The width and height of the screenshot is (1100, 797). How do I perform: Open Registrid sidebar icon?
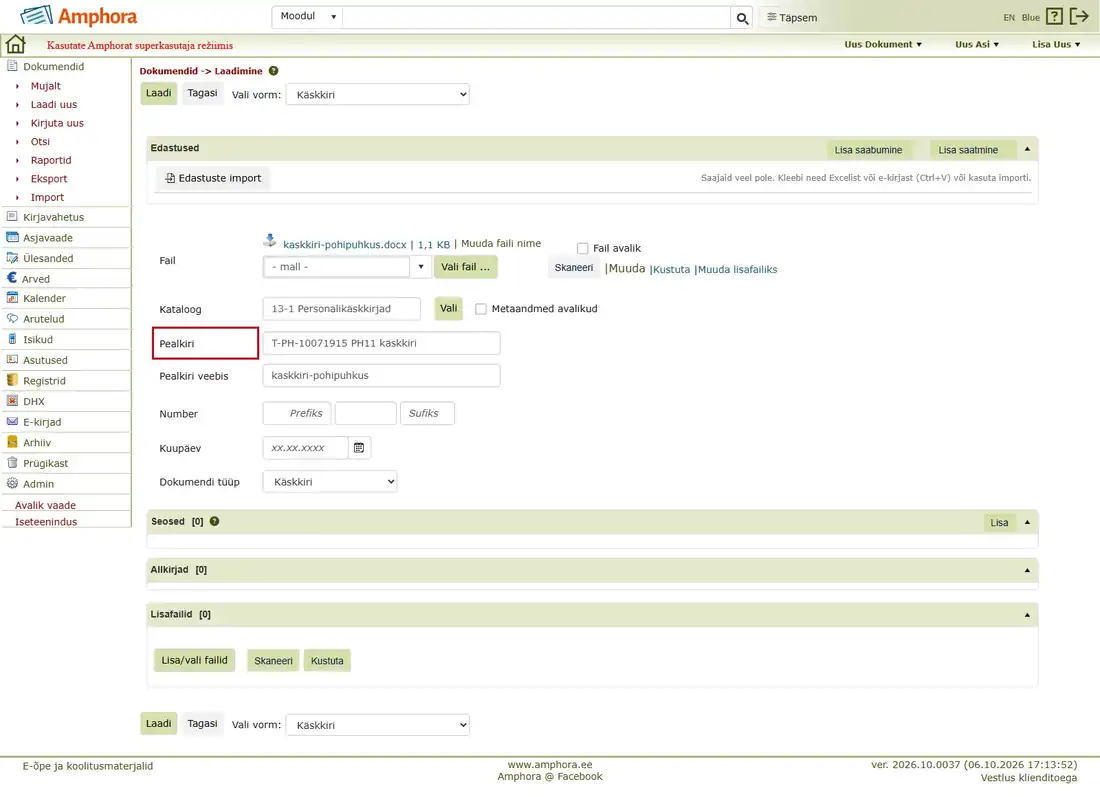click(12, 380)
